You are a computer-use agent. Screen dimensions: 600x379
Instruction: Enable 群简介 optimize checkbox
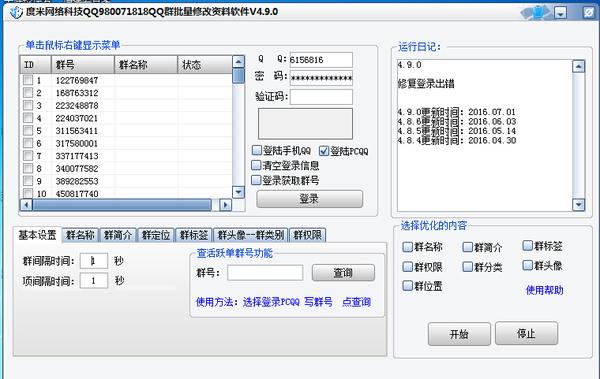(x=468, y=247)
